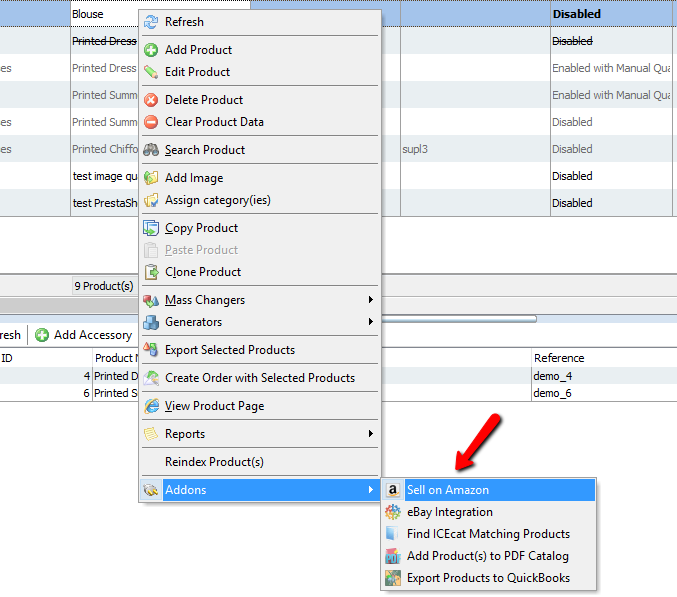
Task: Click the Edit Product pencil icon
Action: (x=151, y=72)
